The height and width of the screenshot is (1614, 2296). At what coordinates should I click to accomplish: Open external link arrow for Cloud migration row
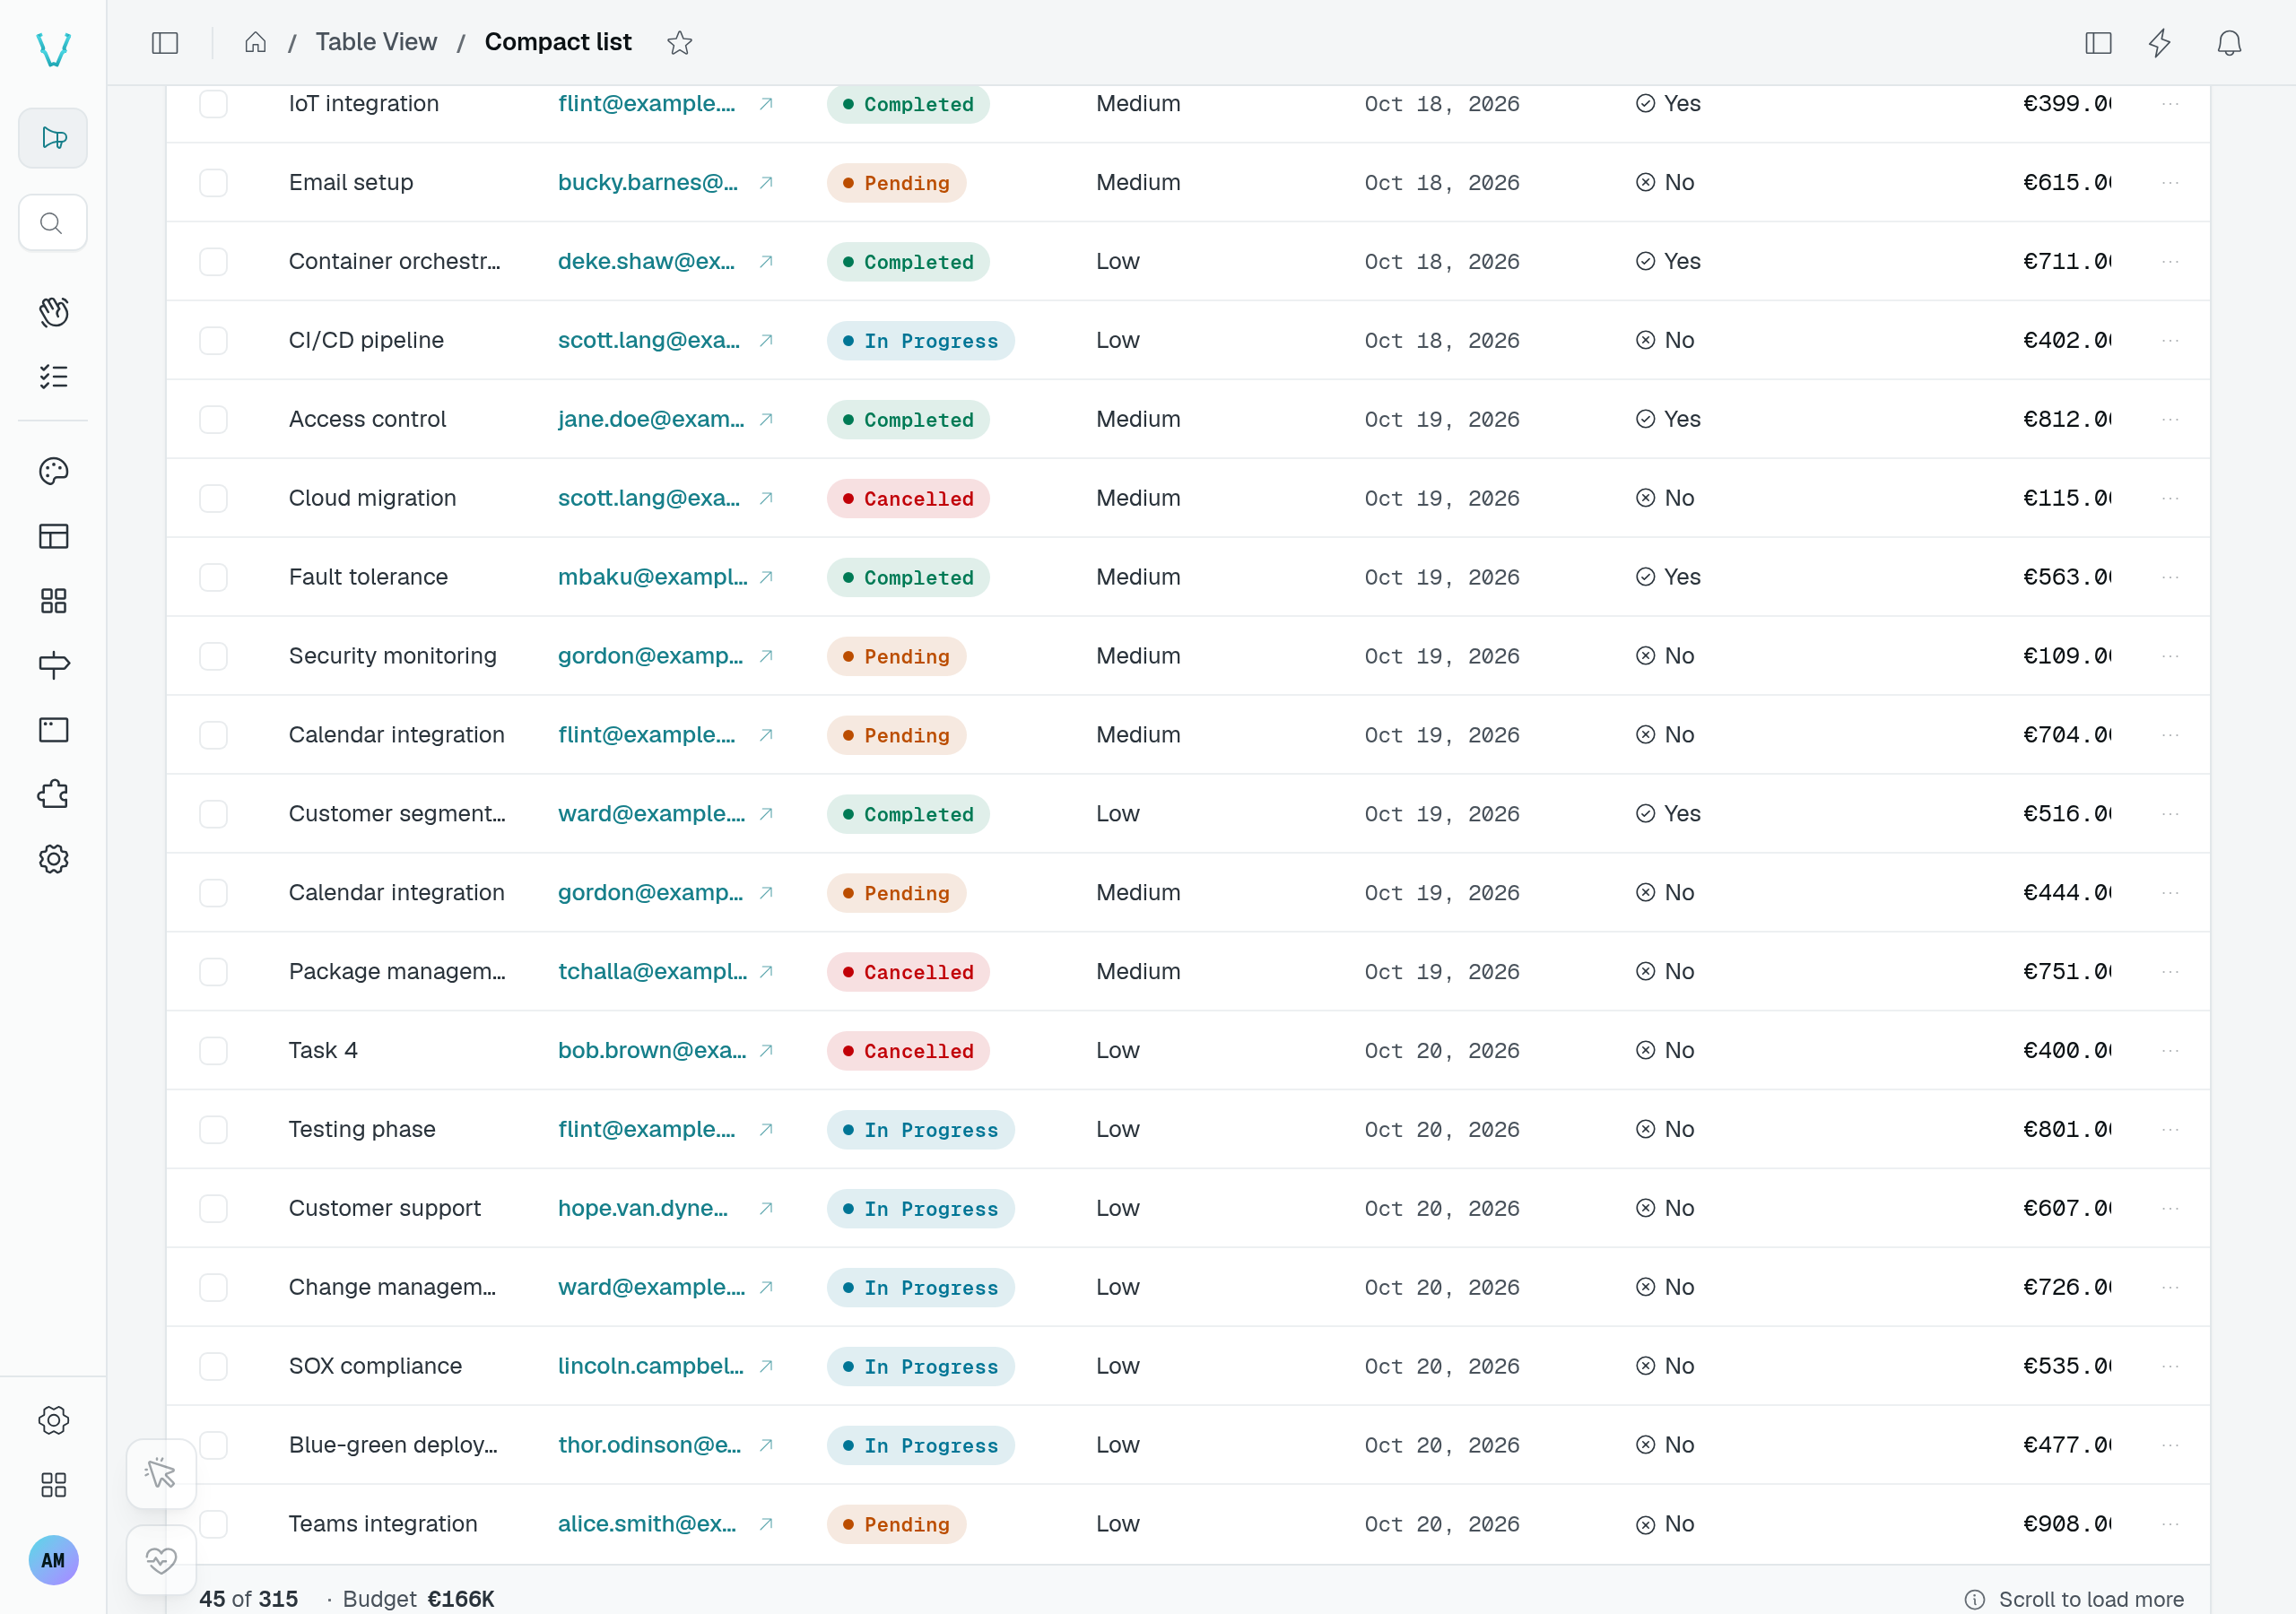pyautogui.click(x=766, y=498)
